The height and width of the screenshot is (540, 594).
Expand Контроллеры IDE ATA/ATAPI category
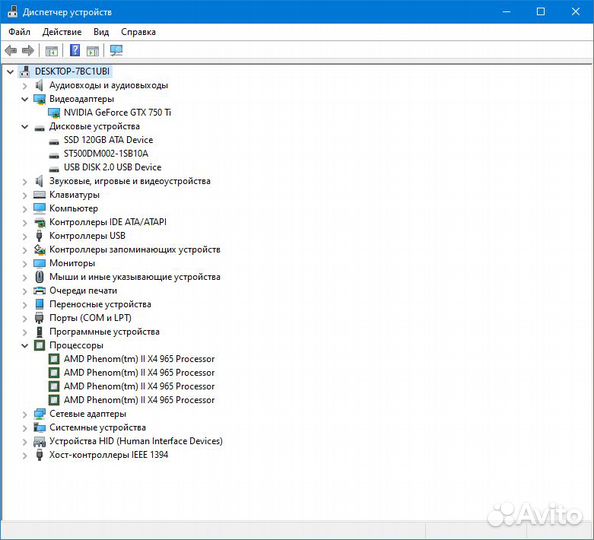(x=25, y=223)
